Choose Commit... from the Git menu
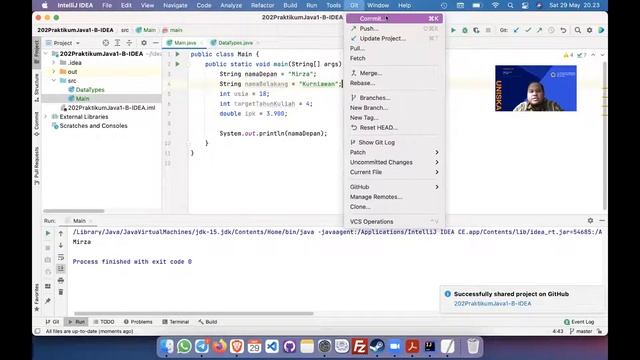640x360 pixels. coord(394,18)
